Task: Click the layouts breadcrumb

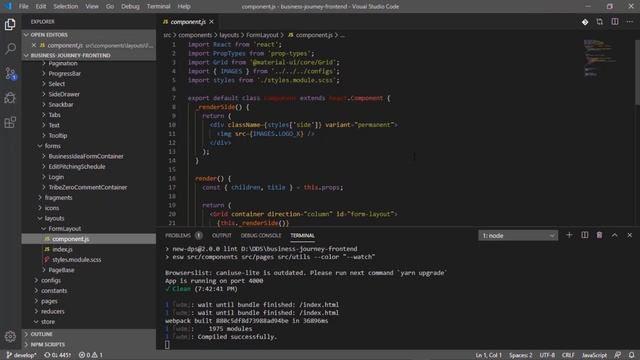Action: point(229,35)
